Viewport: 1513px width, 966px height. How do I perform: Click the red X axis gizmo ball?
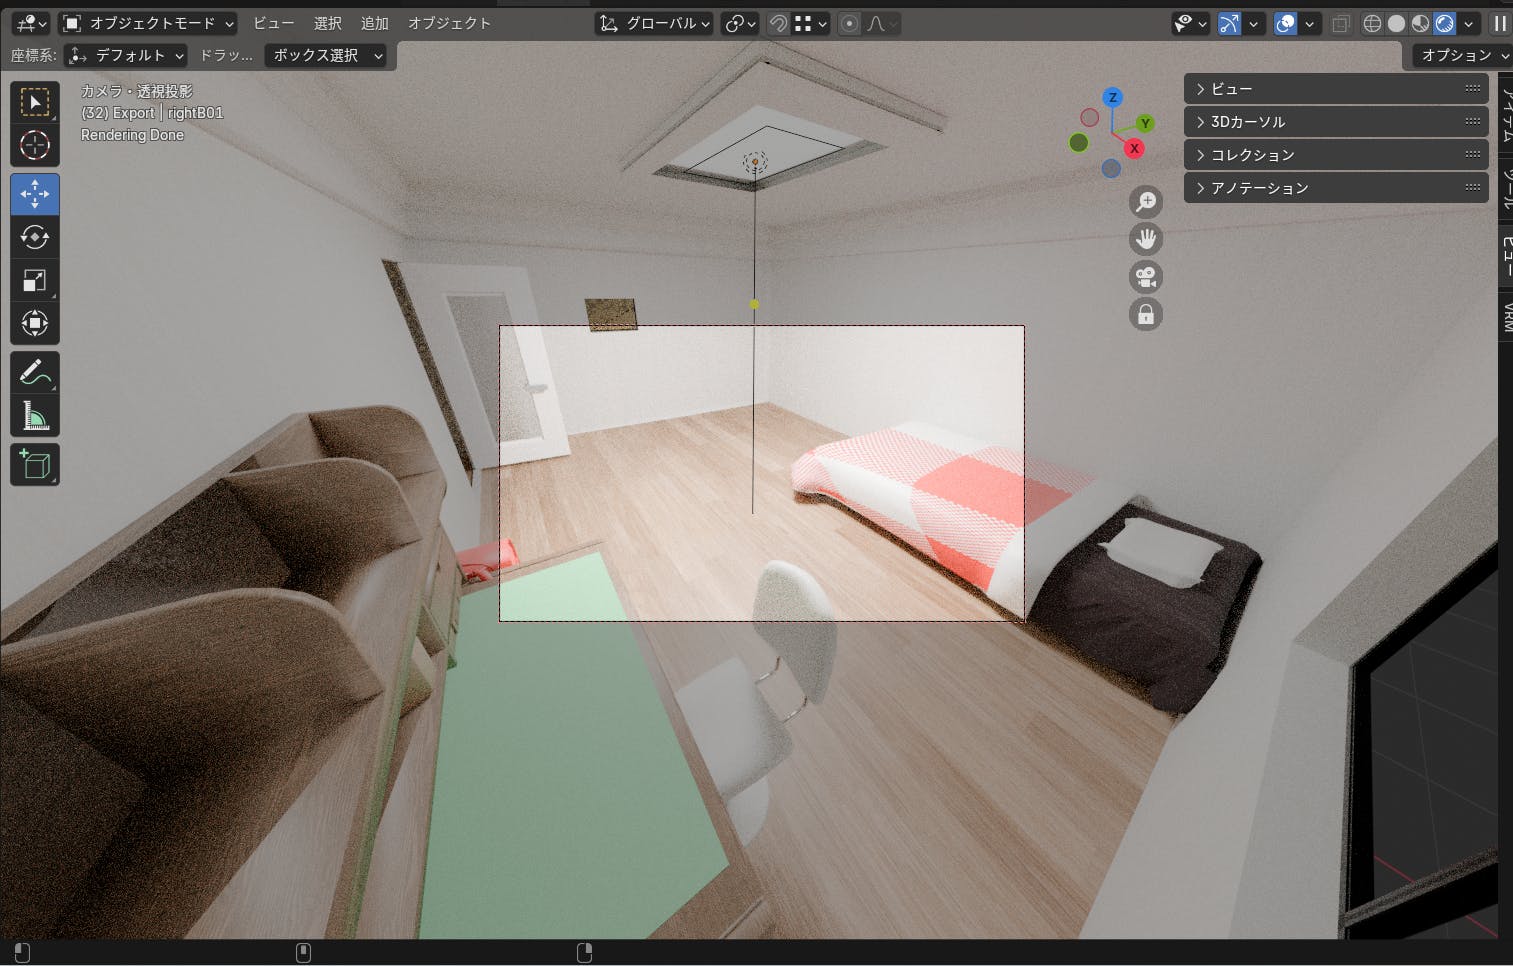pos(1134,149)
